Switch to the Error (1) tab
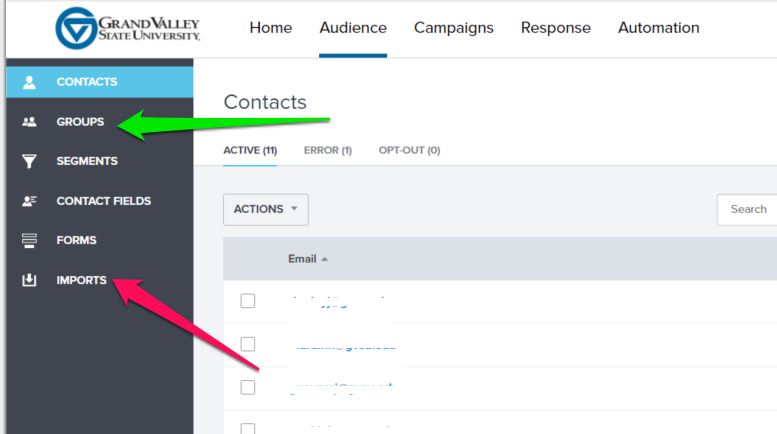The height and width of the screenshot is (434, 777). 328,151
